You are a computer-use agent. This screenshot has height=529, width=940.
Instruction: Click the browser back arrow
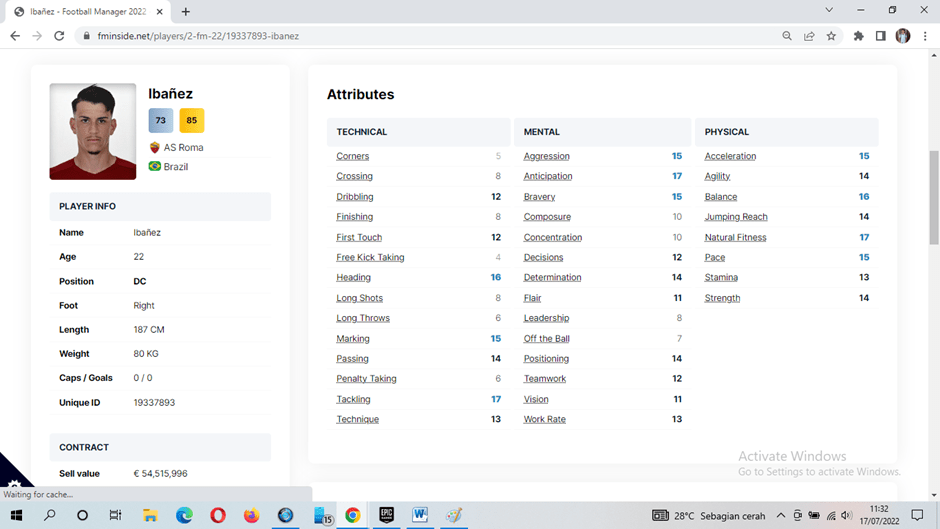coord(14,36)
